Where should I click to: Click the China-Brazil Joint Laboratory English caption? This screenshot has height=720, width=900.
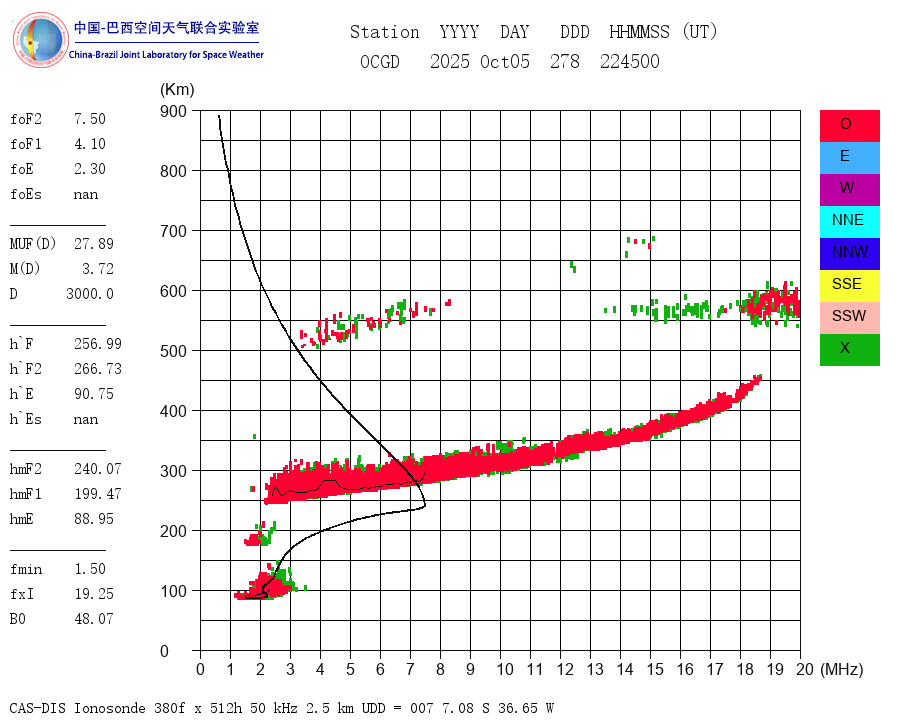pos(166,55)
